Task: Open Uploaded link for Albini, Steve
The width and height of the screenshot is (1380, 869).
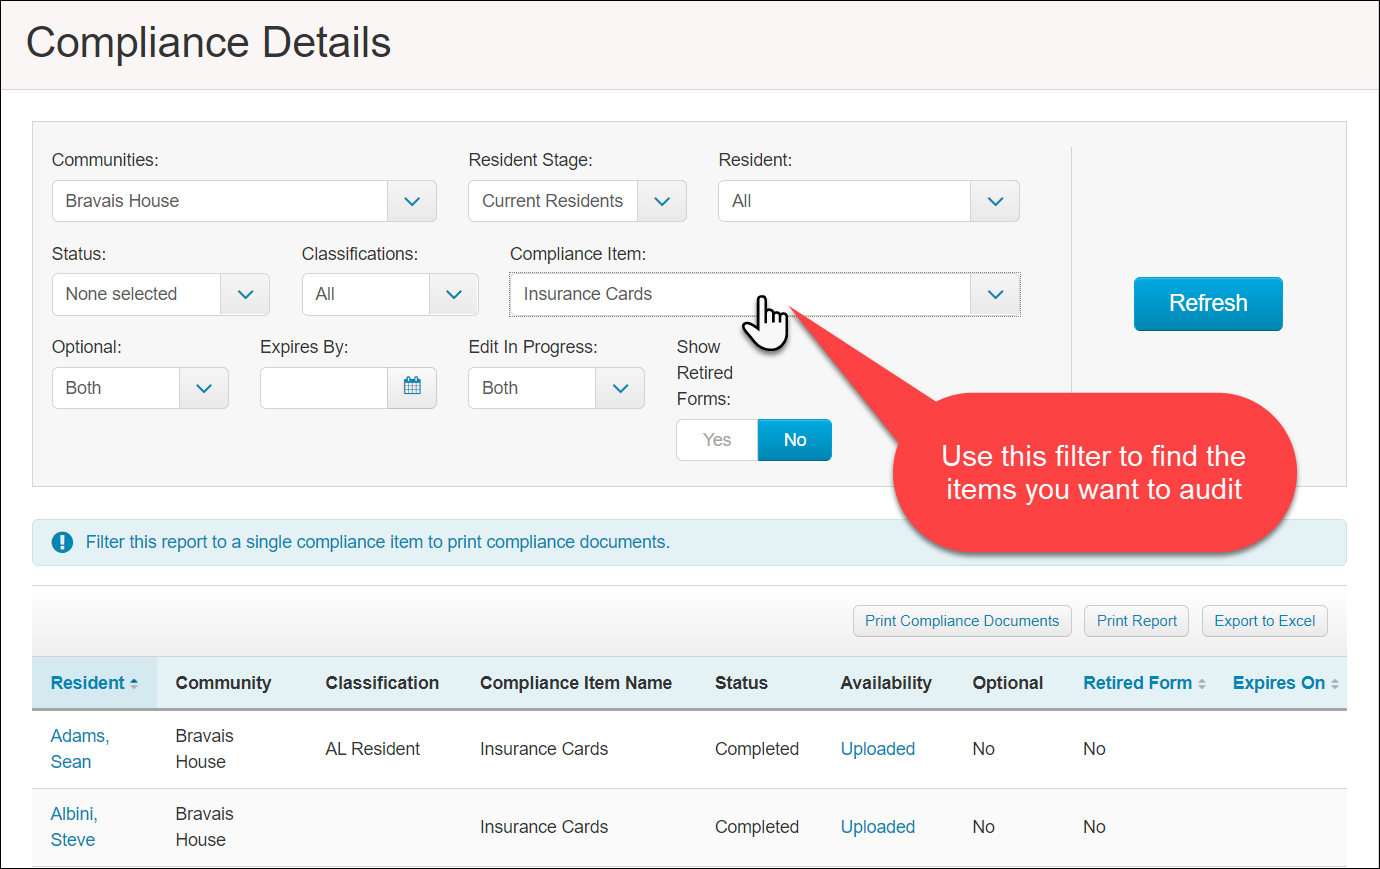Action: tap(877, 827)
